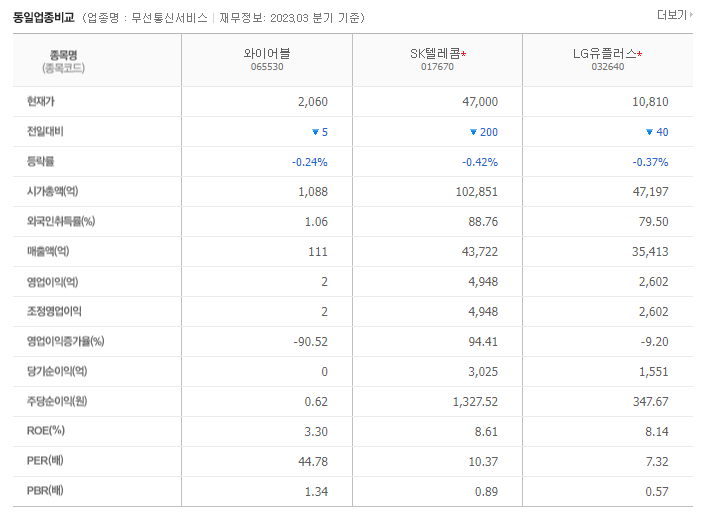Viewport: 701px width, 512px height.
Task: Select stock code 032640
Action: 608,67
